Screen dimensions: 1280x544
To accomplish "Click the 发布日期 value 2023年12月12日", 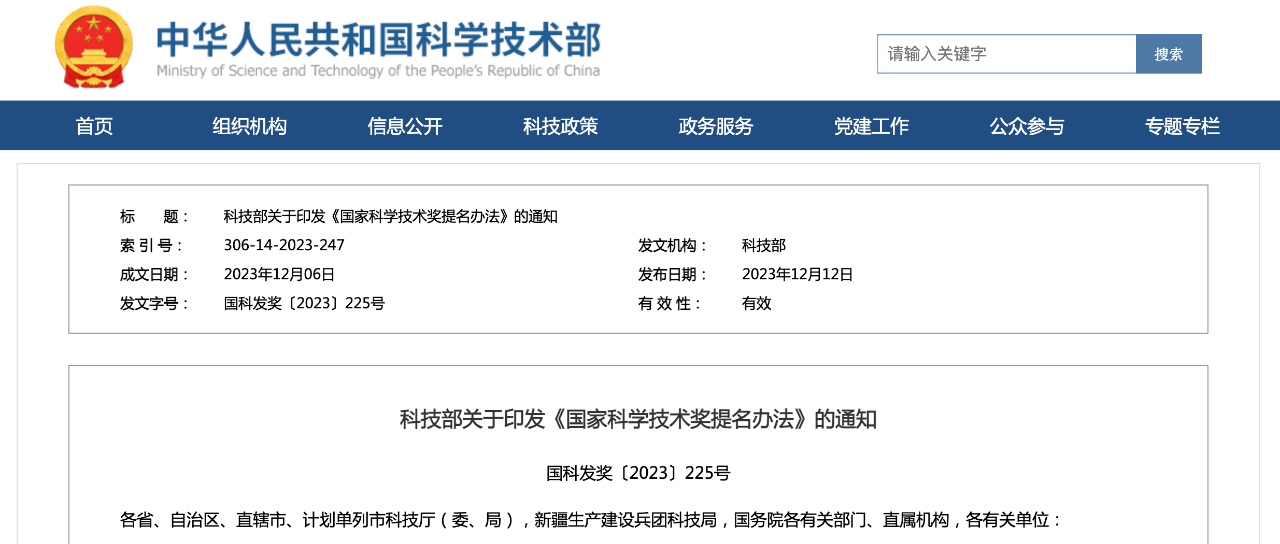I will (x=797, y=275).
